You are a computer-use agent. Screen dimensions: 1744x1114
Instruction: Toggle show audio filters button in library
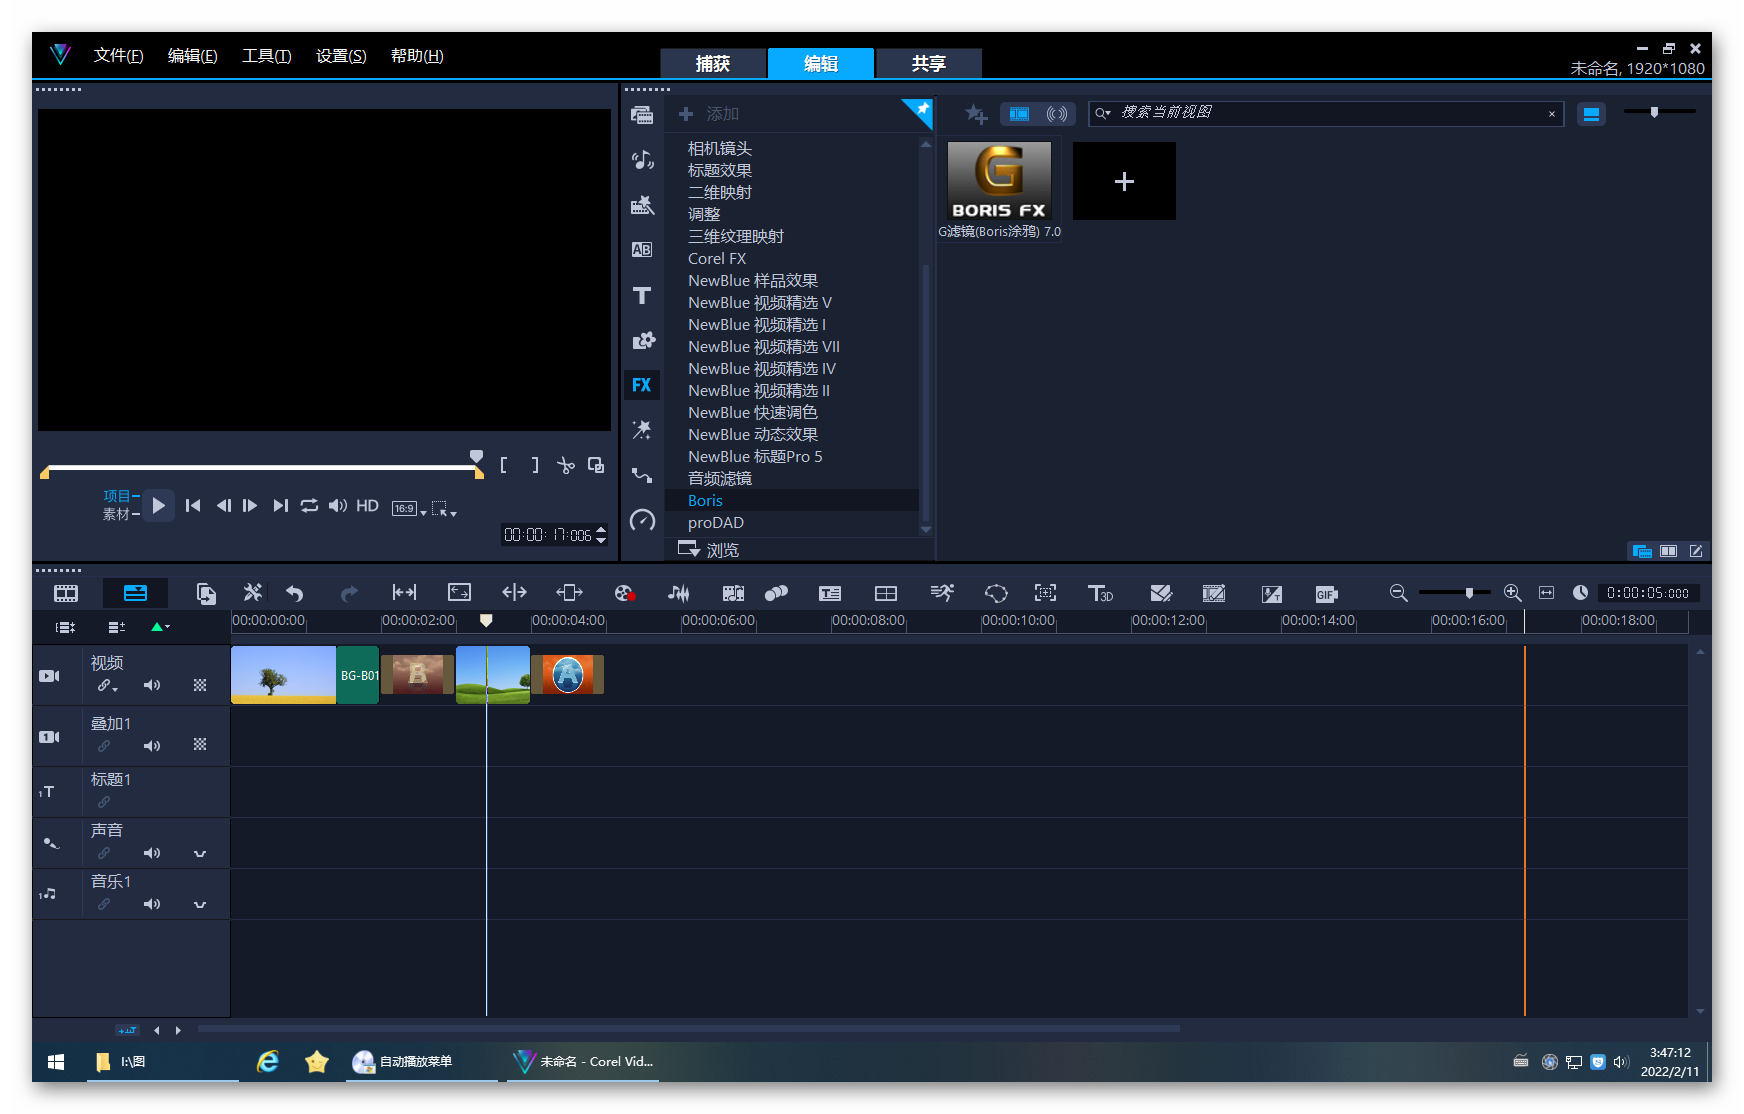[1057, 114]
